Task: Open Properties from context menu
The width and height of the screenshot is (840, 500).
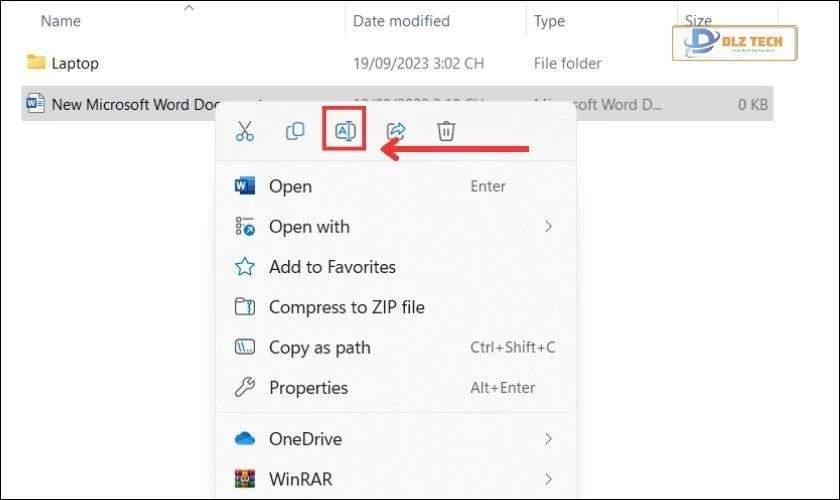Action: [308, 388]
